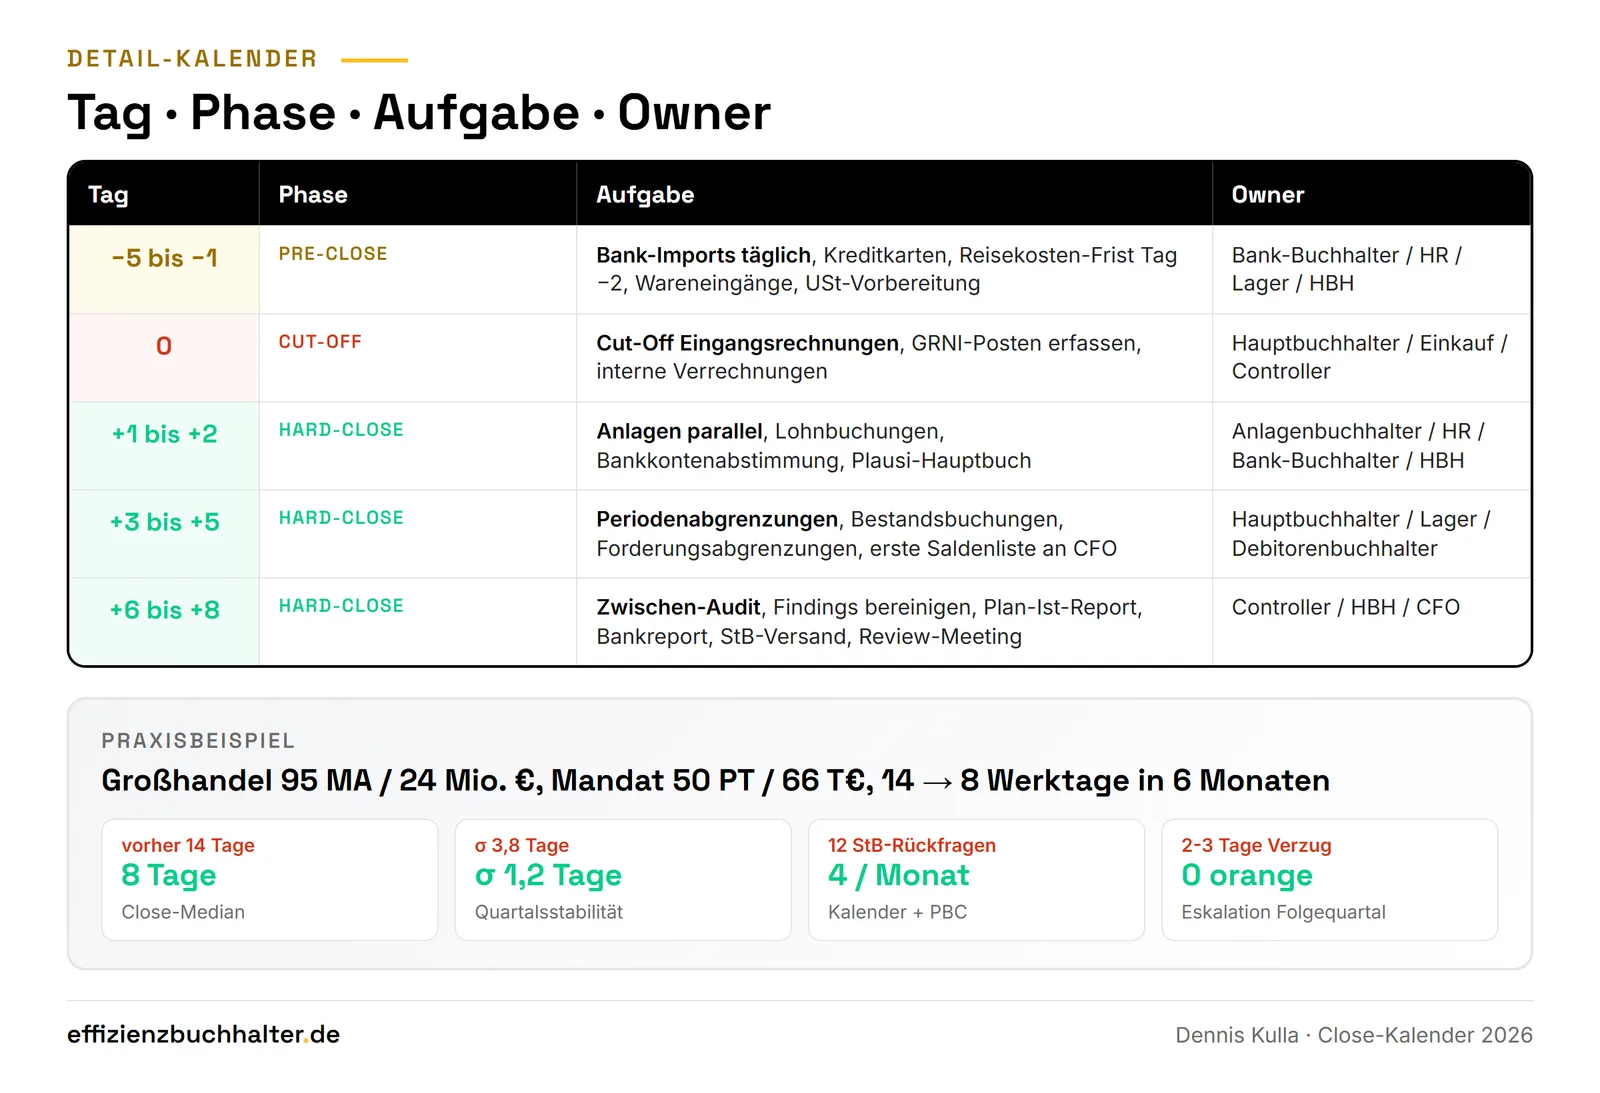1600x1093 pixels.
Task: Click the PRE-CLOSE phase label
Action: pos(333,254)
